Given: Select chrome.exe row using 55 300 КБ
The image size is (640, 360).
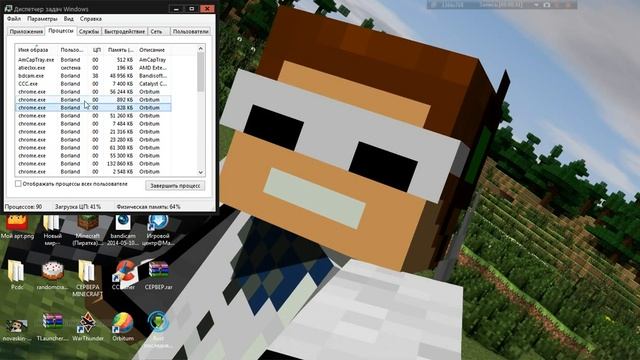Looking at the screenshot, I should [93, 156].
